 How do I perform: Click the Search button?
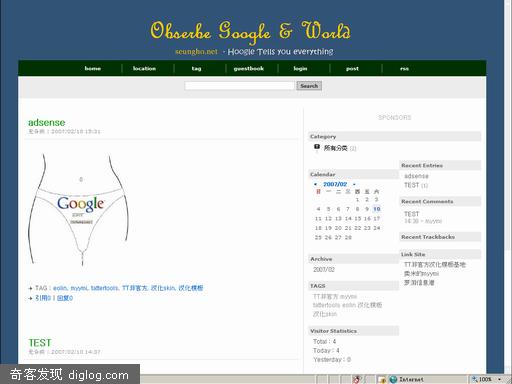pyautogui.click(x=309, y=86)
